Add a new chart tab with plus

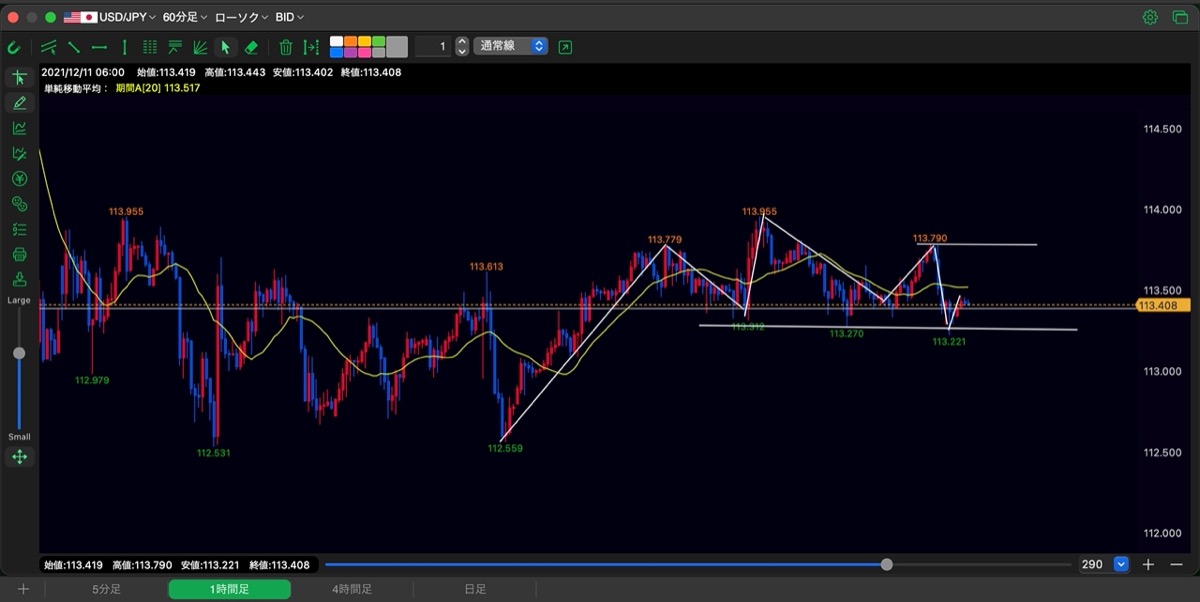coord(23,590)
